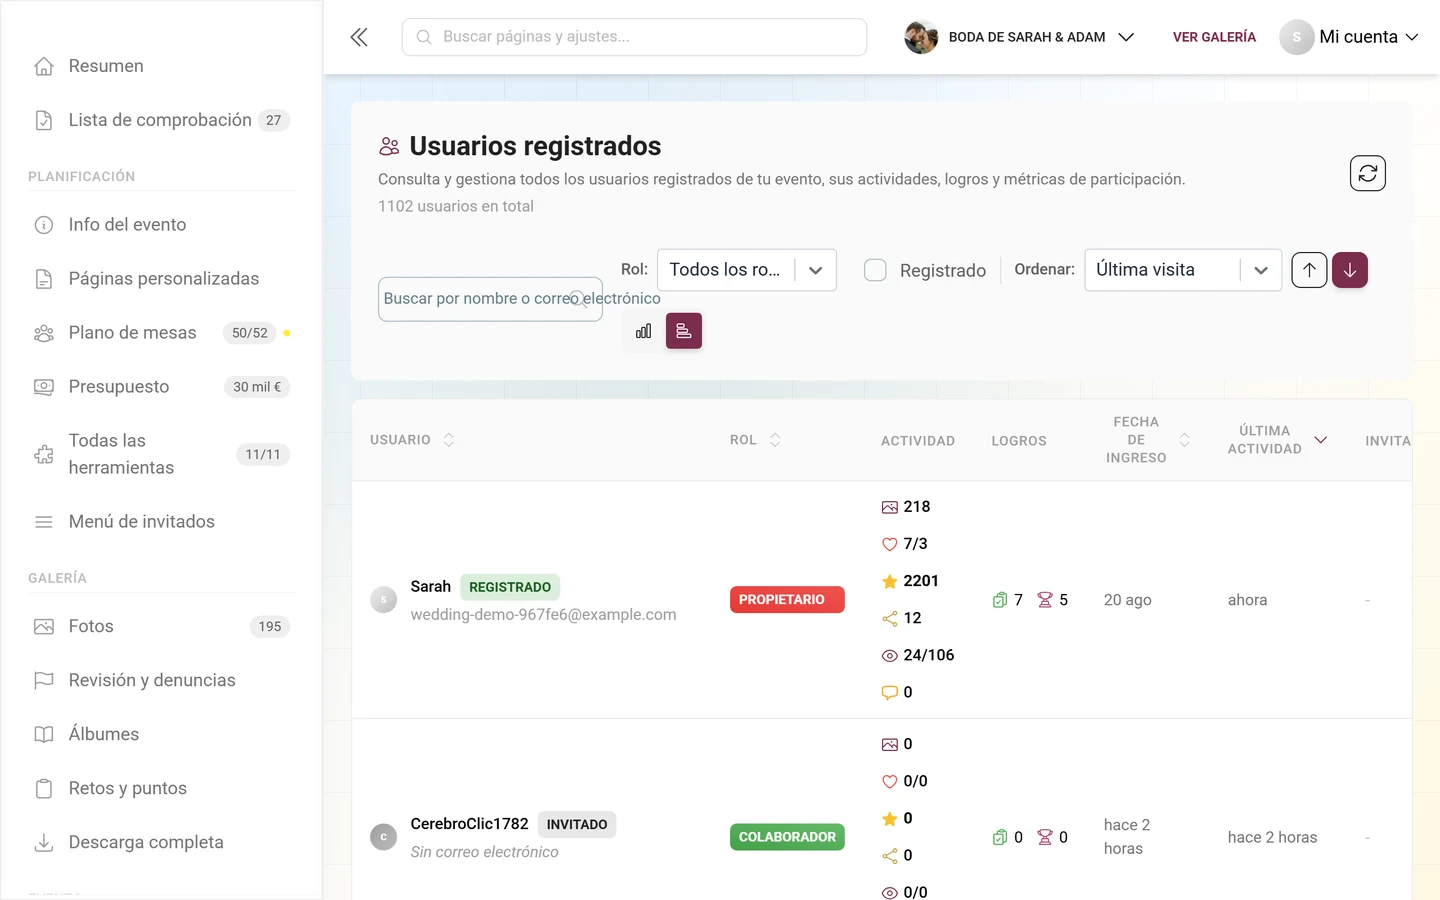Click Sarah's star points icon 2201
The height and width of the screenshot is (900, 1440).
(x=889, y=581)
